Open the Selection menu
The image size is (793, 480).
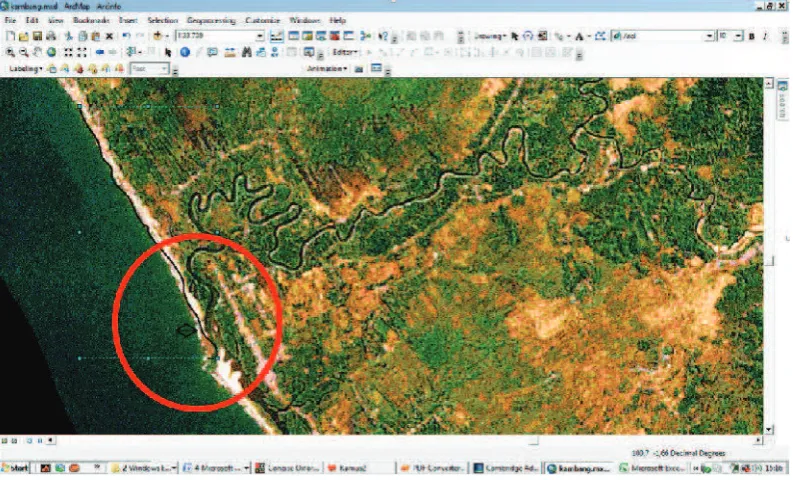162,21
